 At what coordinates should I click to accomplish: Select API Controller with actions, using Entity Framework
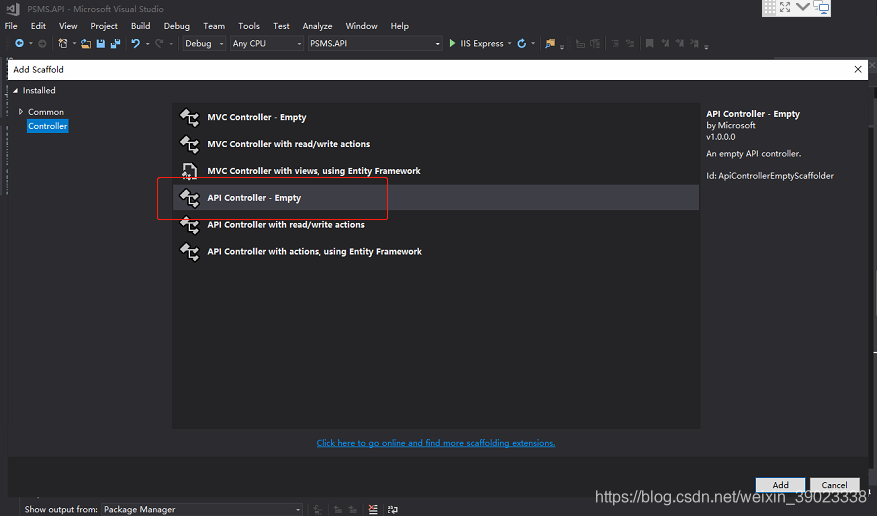(436, 252)
